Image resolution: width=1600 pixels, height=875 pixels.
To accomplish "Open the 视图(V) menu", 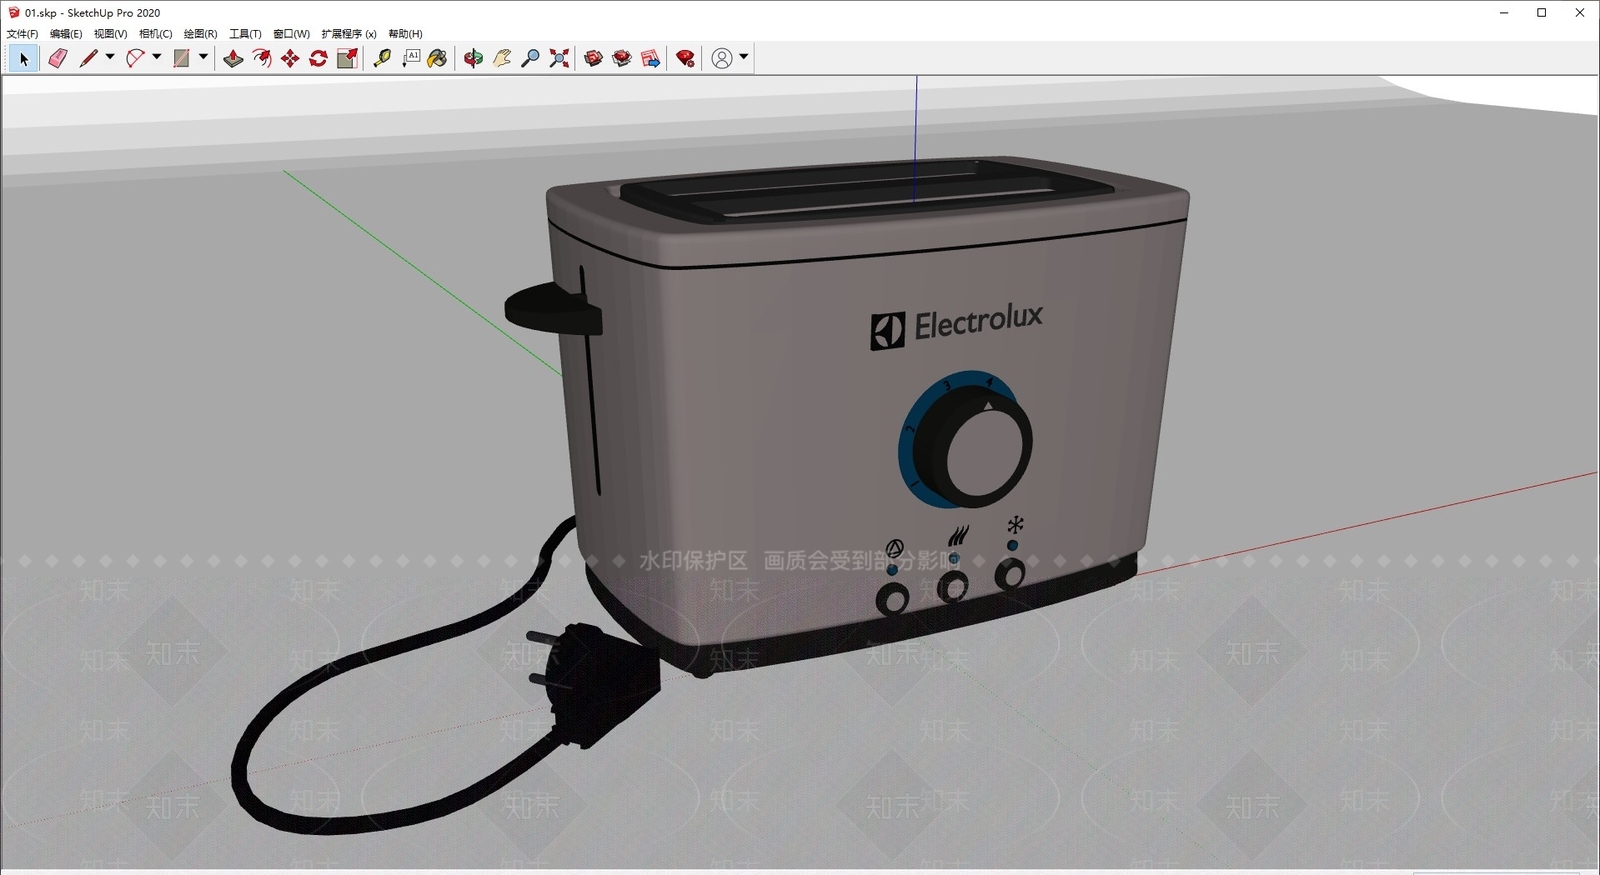I will click(111, 34).
